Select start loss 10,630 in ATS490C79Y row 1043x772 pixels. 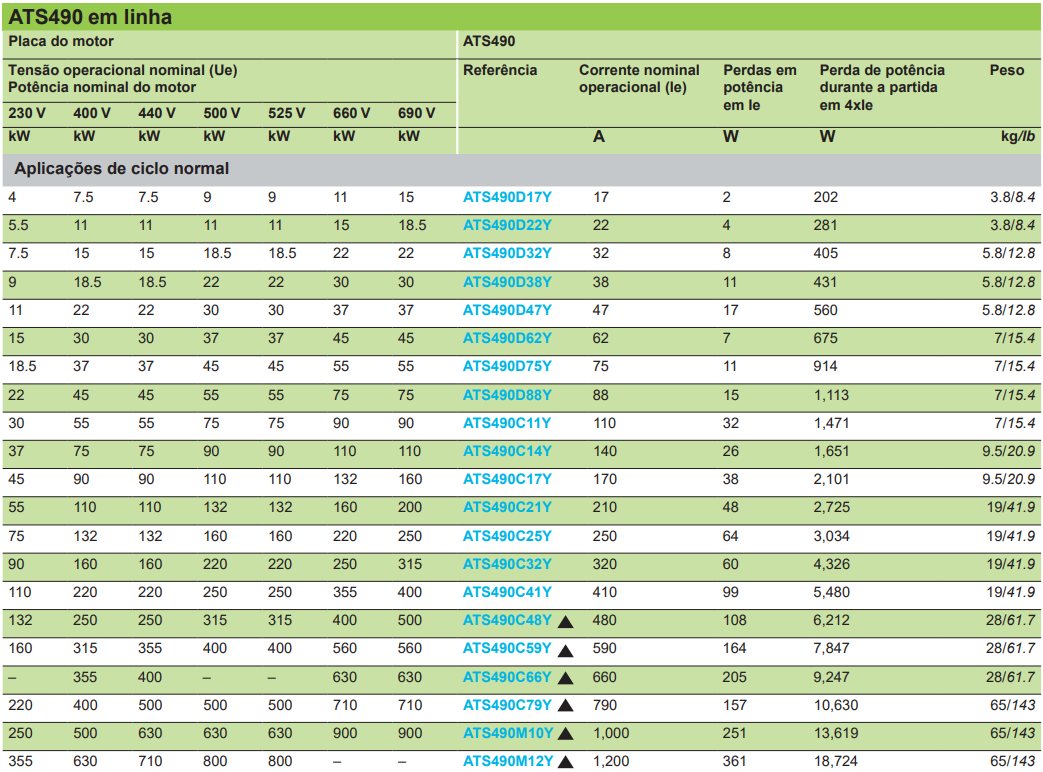point(836,705)
